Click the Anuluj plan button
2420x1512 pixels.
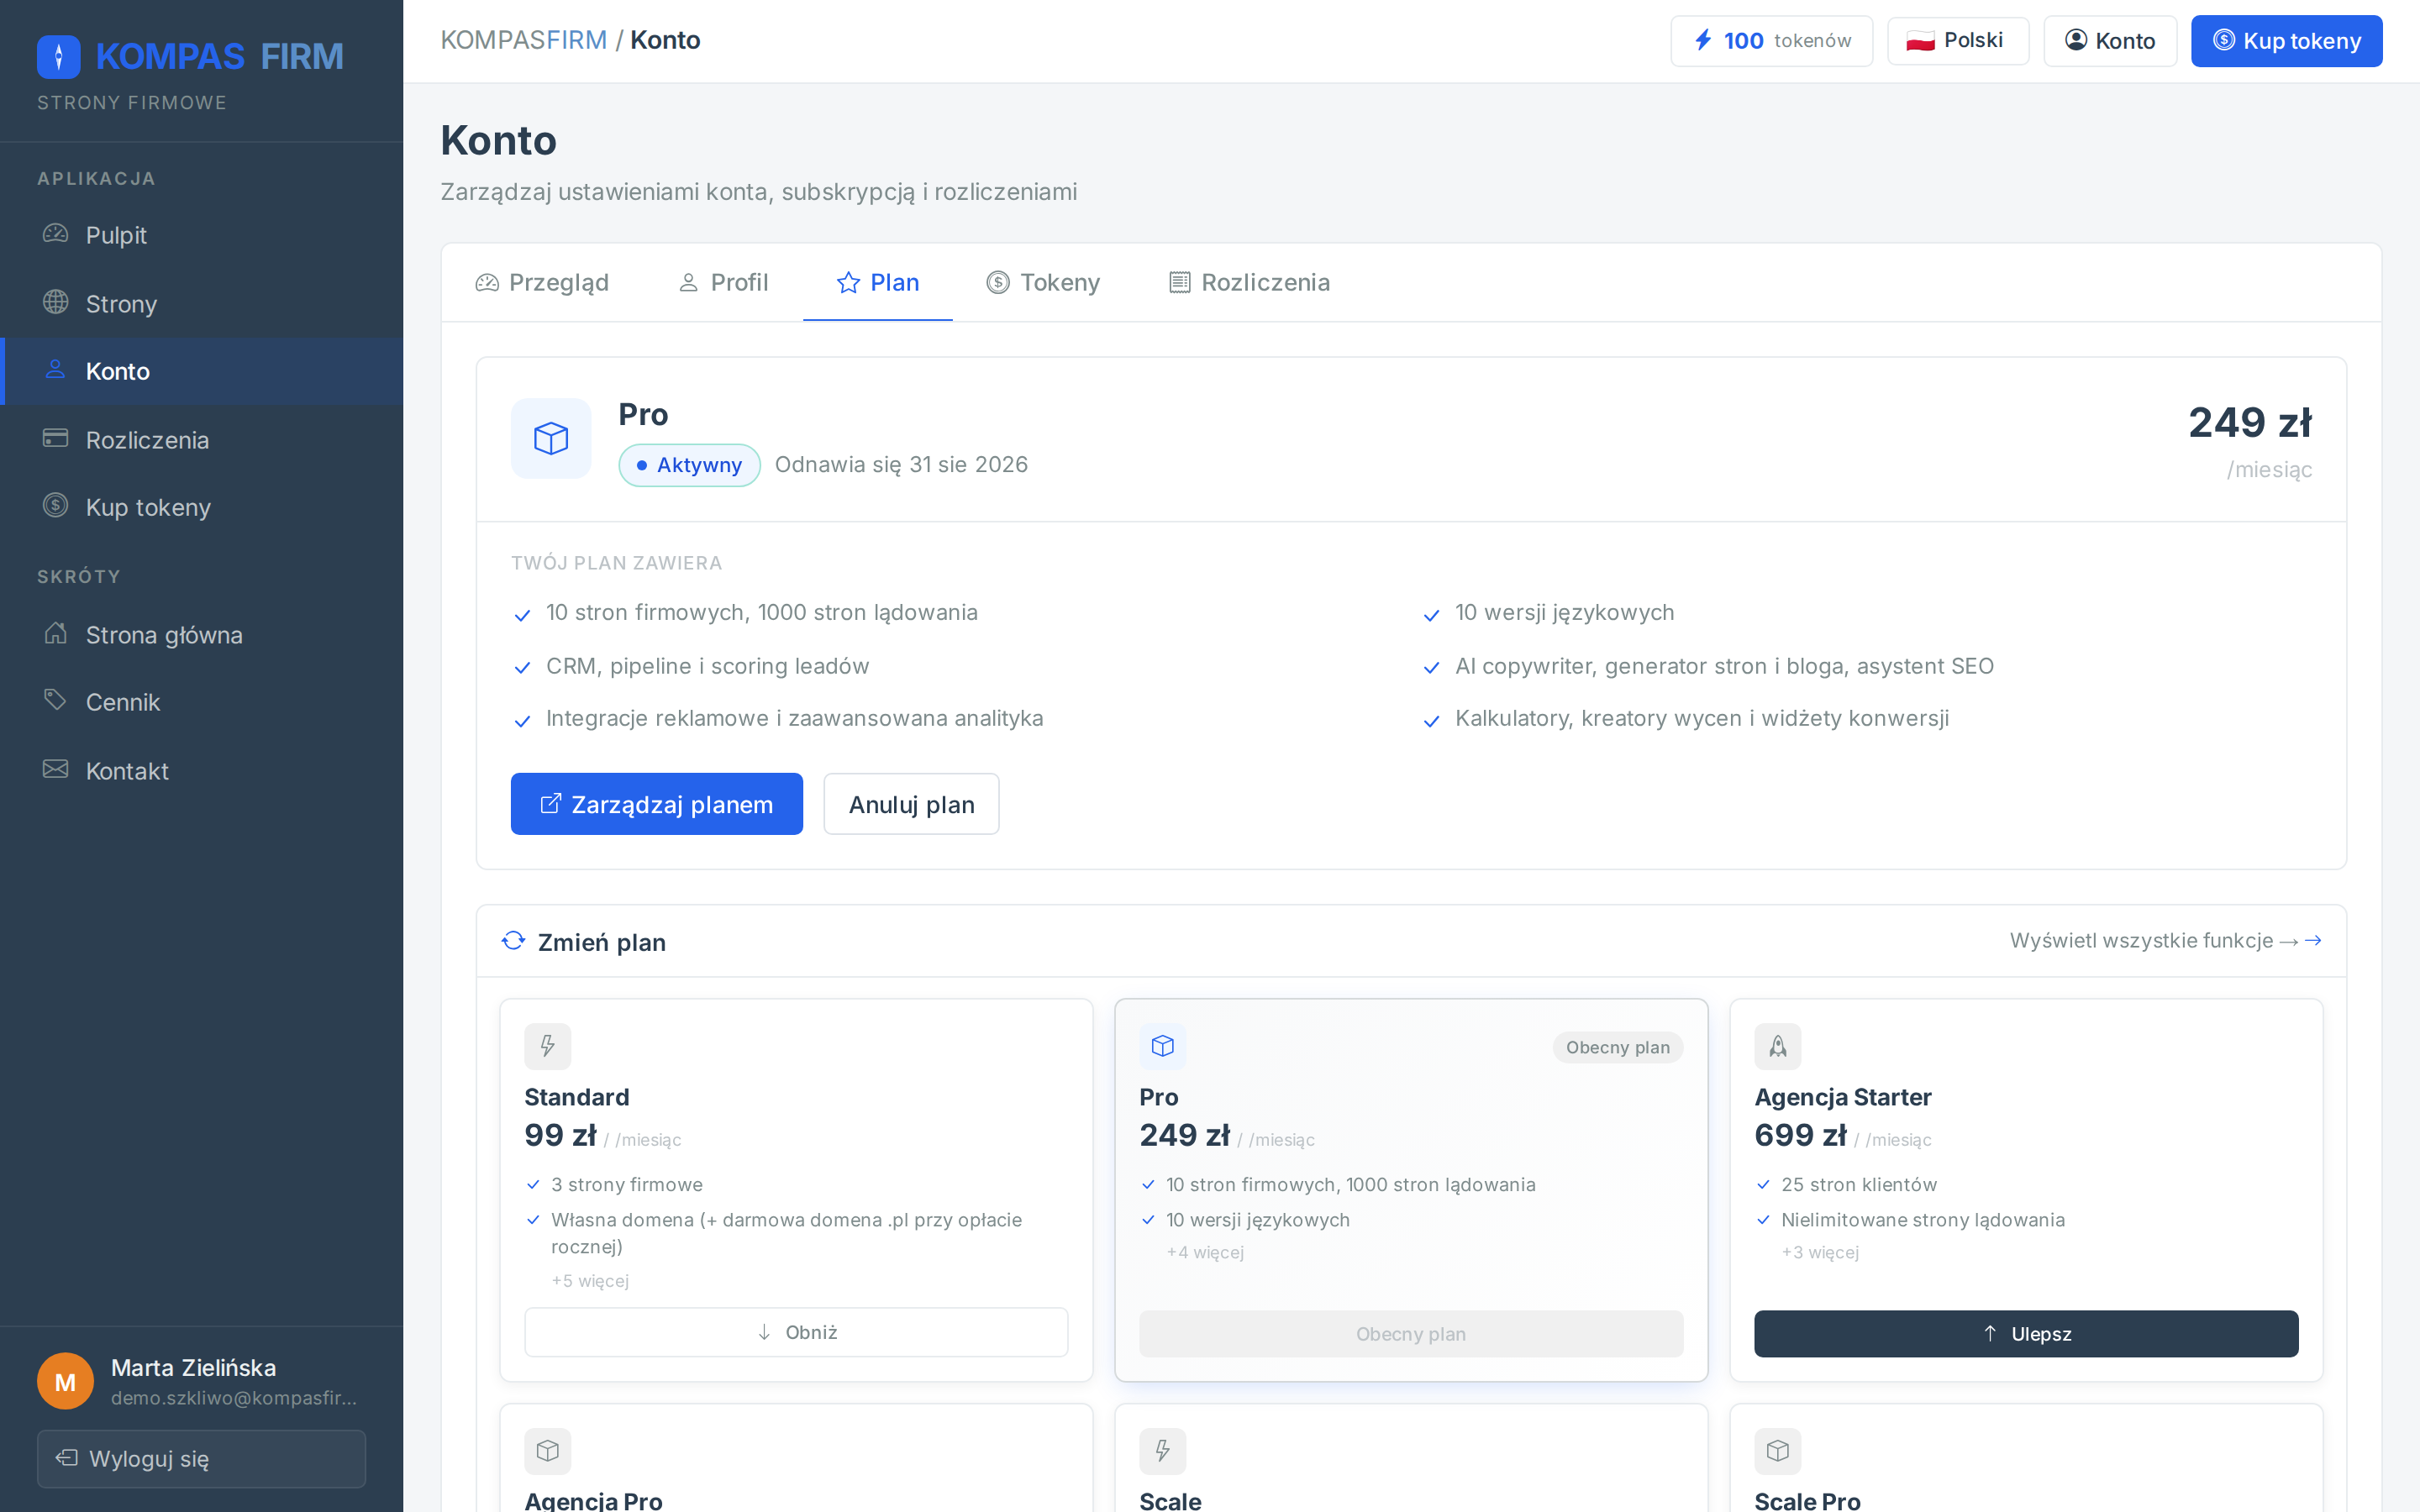click(x=911, y=804)
